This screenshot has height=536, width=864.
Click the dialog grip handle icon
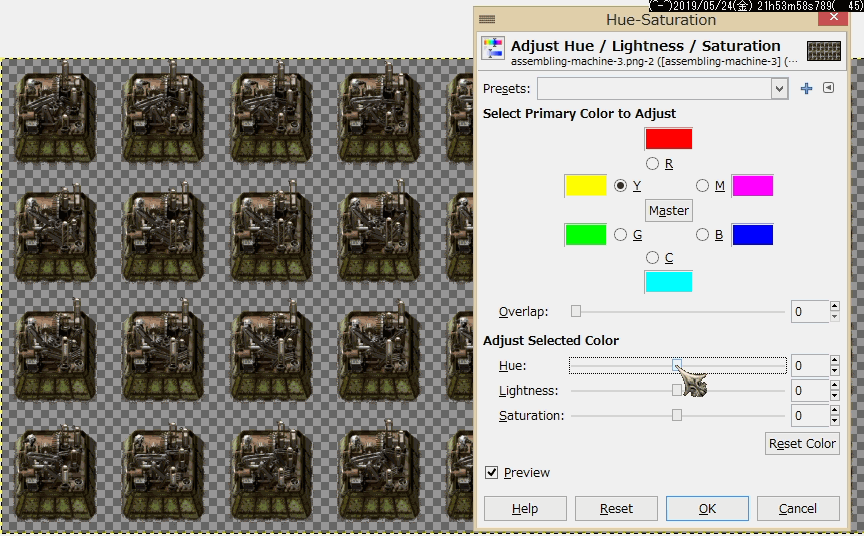coord(487,19)
